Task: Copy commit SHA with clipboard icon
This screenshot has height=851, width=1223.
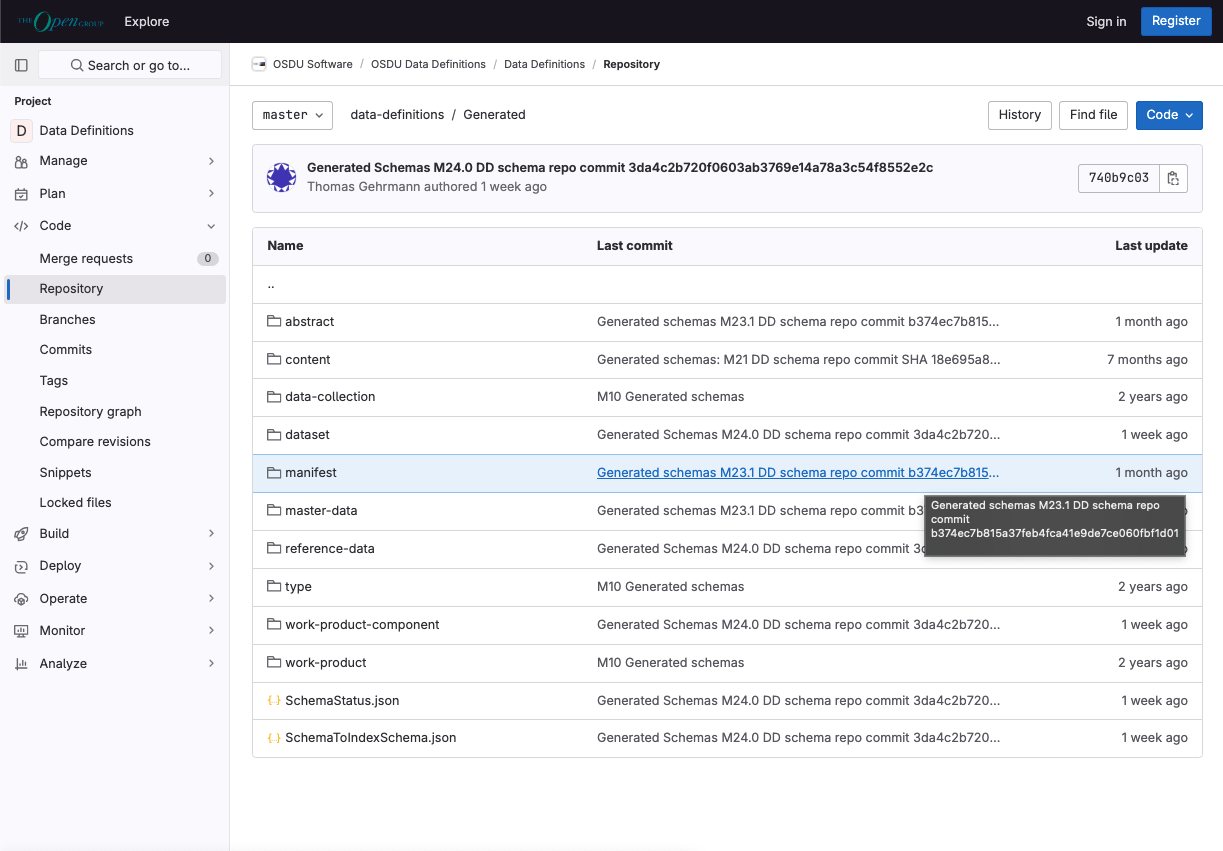Action: coord(1173,178)
